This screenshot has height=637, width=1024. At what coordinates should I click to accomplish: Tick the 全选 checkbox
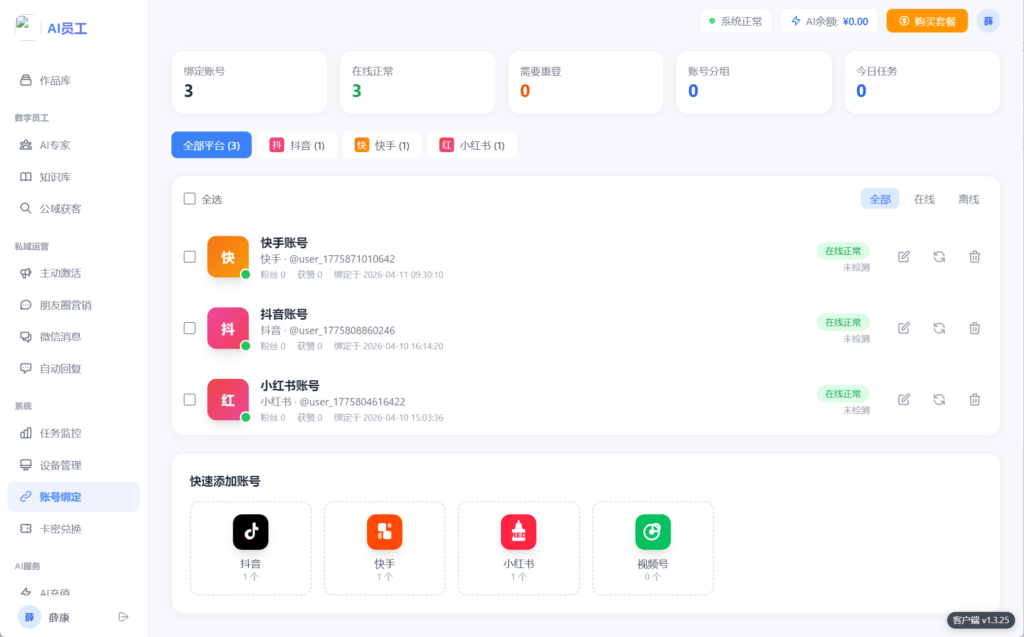(190, 199)
